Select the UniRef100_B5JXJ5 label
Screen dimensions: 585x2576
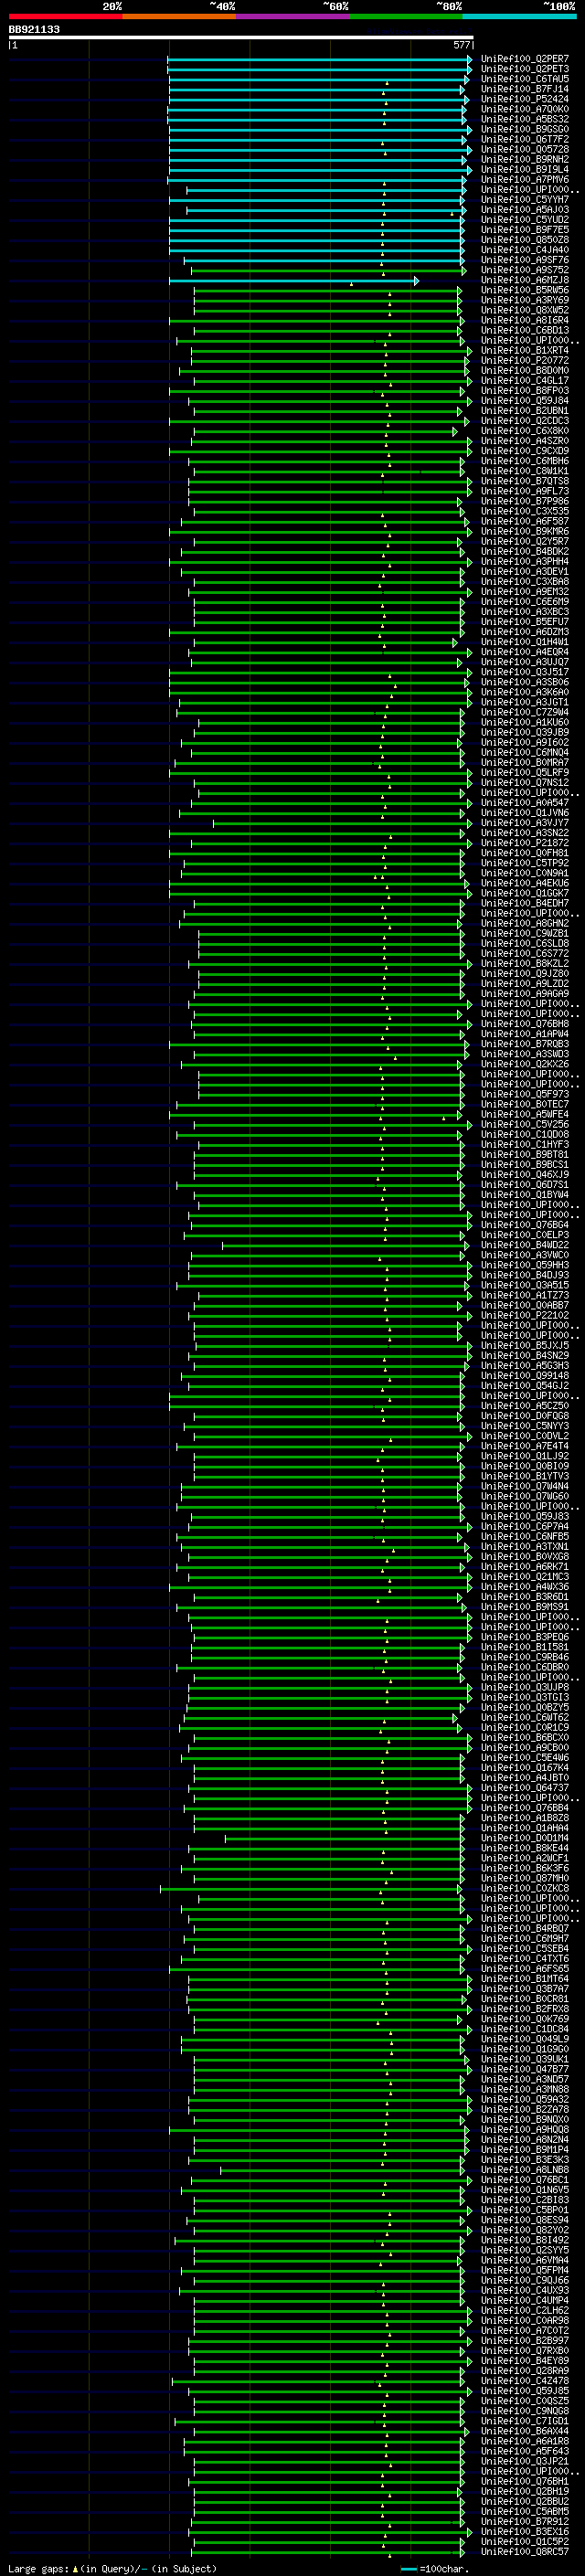click(525, 1347)
